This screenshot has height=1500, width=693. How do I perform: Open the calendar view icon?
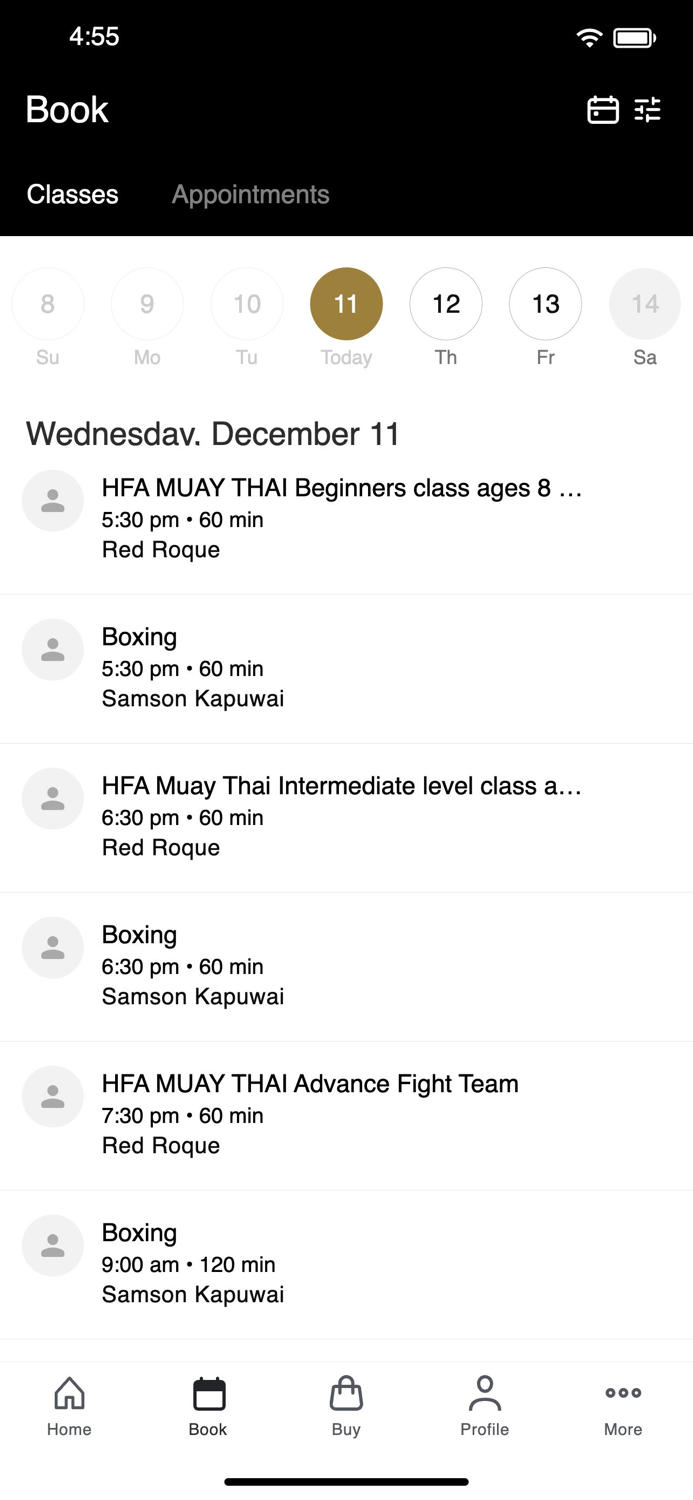tap(602, 110)
